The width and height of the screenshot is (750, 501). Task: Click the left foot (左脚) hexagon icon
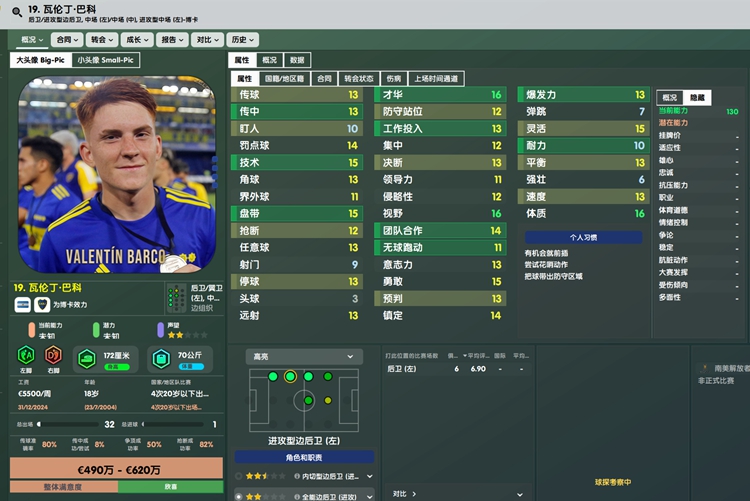tap(26, 356)
